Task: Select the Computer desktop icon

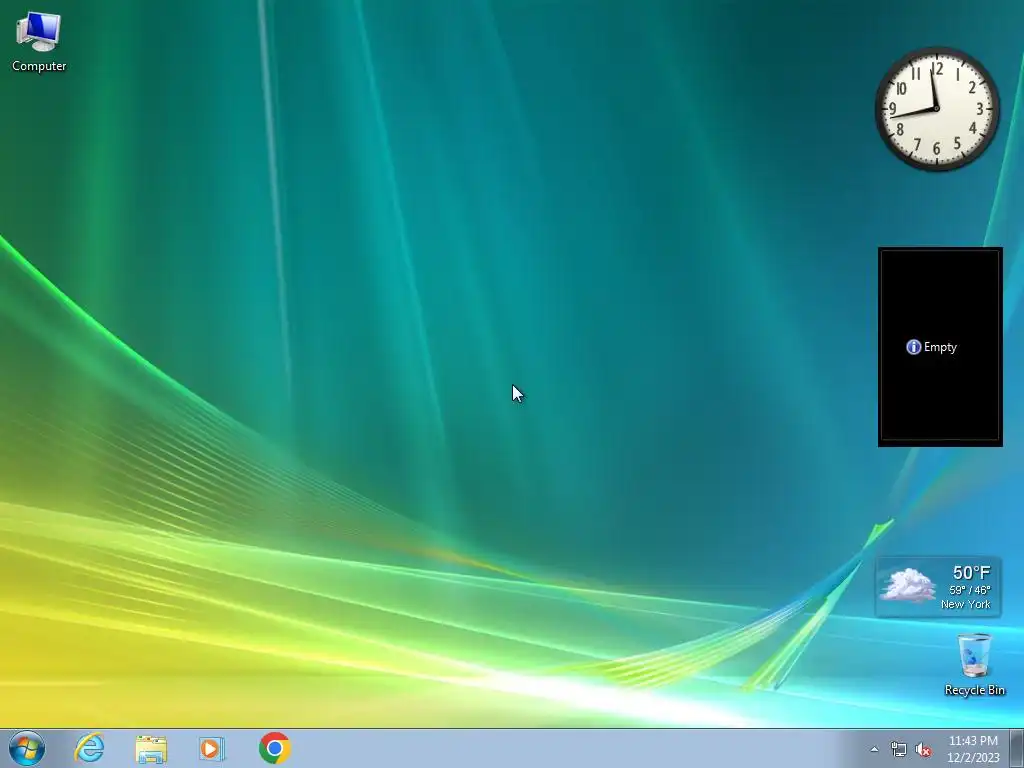Action: tap(39, 42)
